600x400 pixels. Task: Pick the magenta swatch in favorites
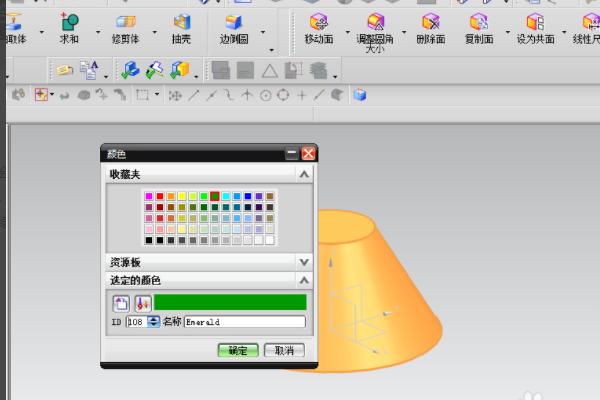coord(149,196)
